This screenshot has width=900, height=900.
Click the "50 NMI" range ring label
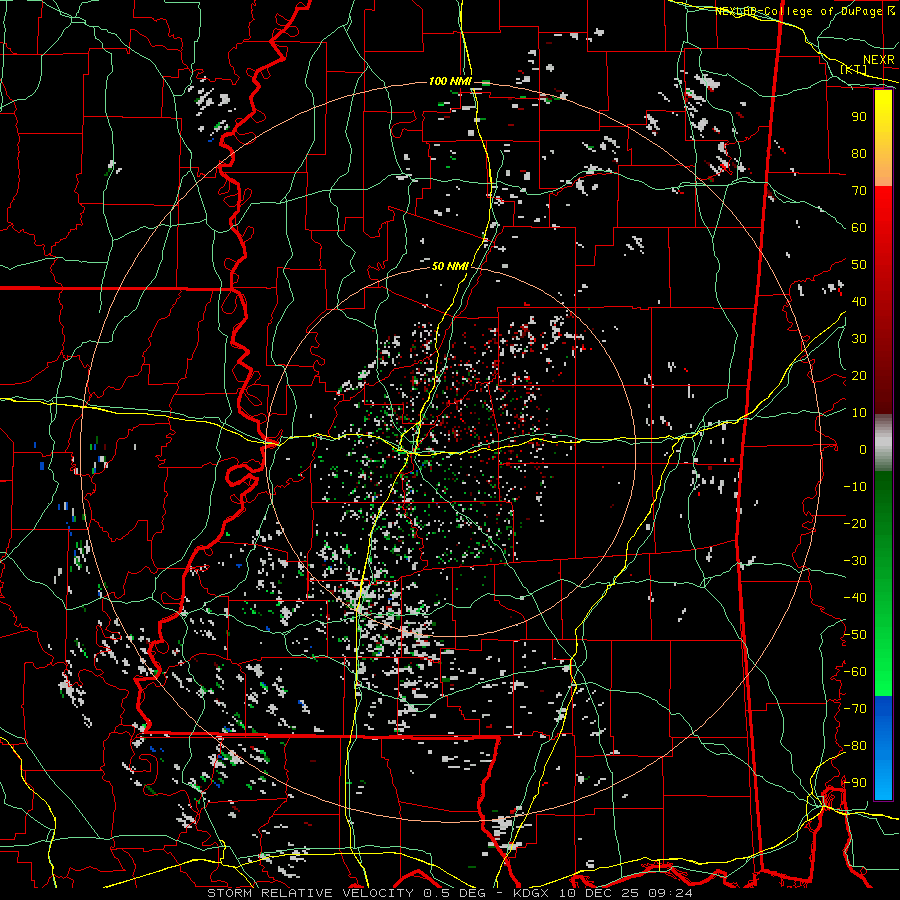click(x=450, y=266)
